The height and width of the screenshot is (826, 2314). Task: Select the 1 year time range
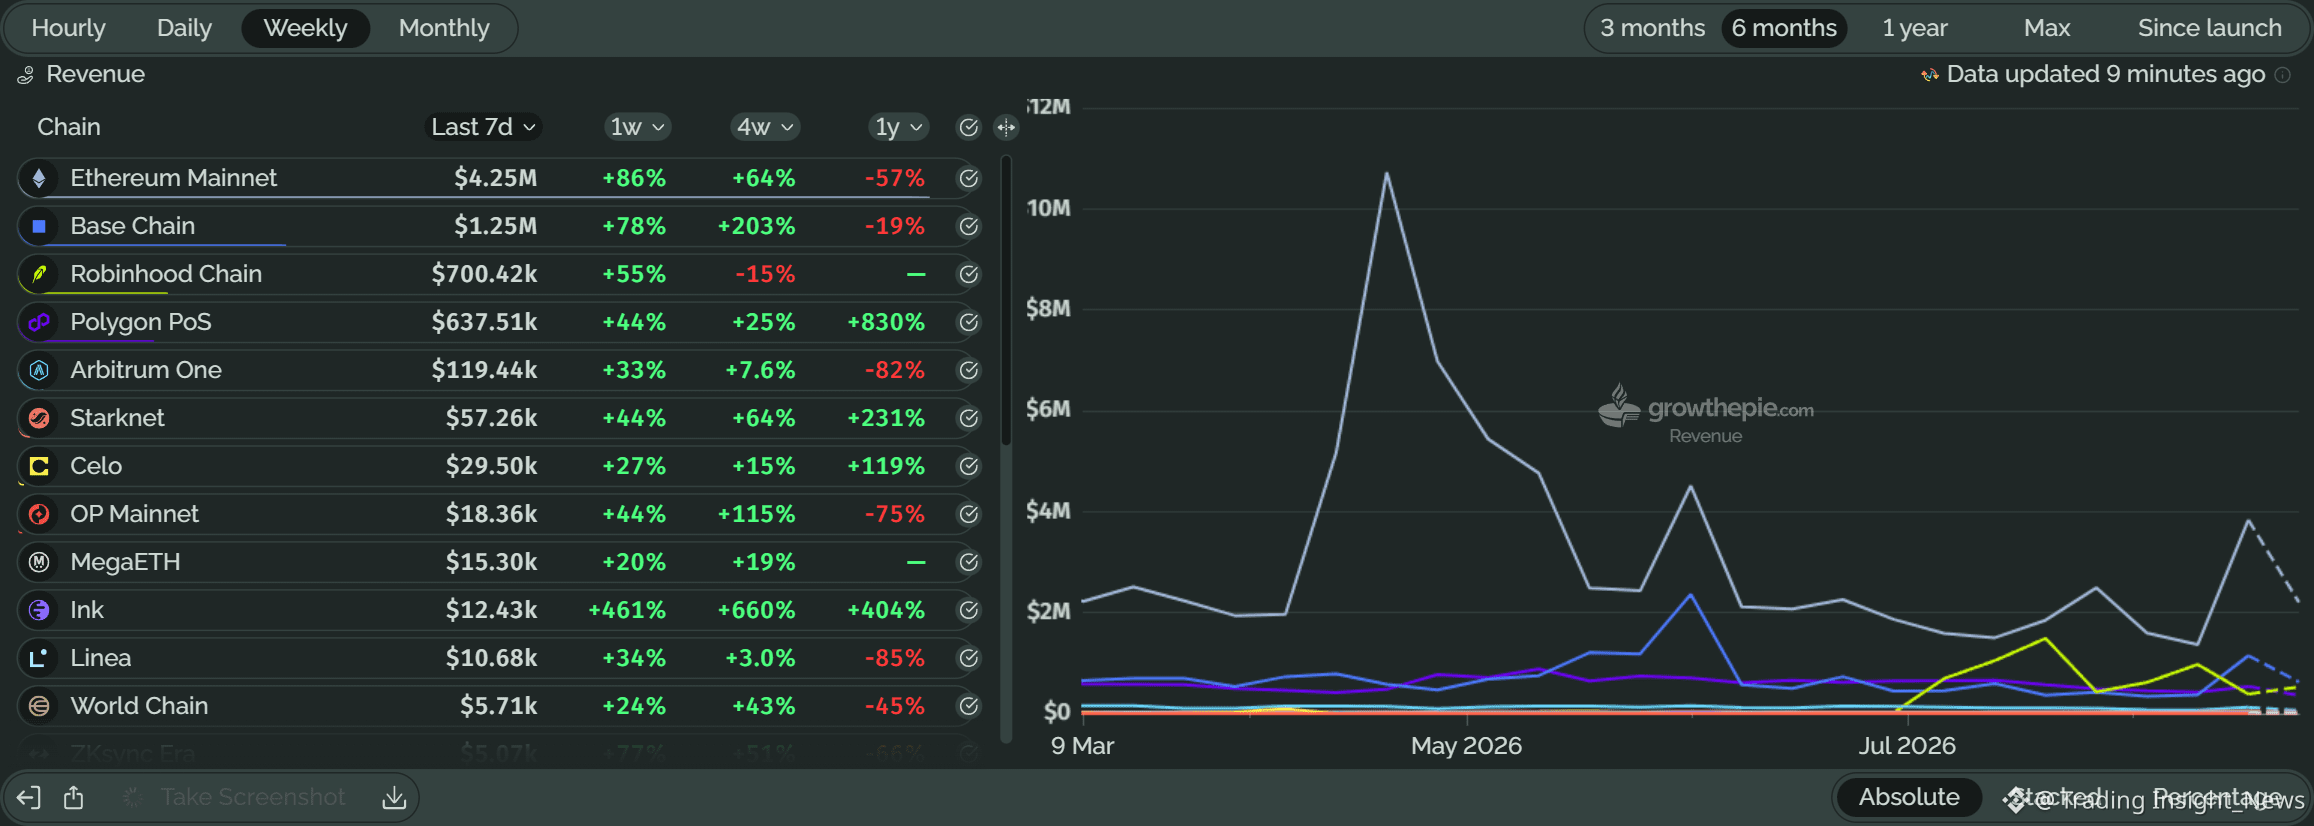(1914, 28)
